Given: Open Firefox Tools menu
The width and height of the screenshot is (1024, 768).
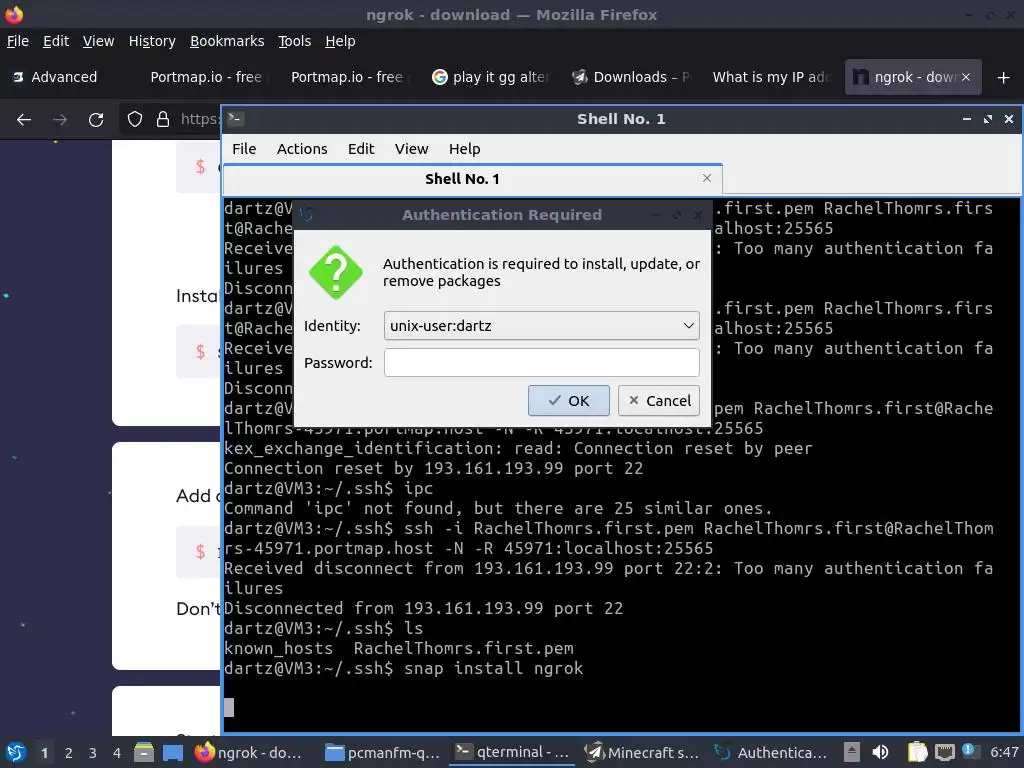Looking at the screenshot, I should click(295, 41).
